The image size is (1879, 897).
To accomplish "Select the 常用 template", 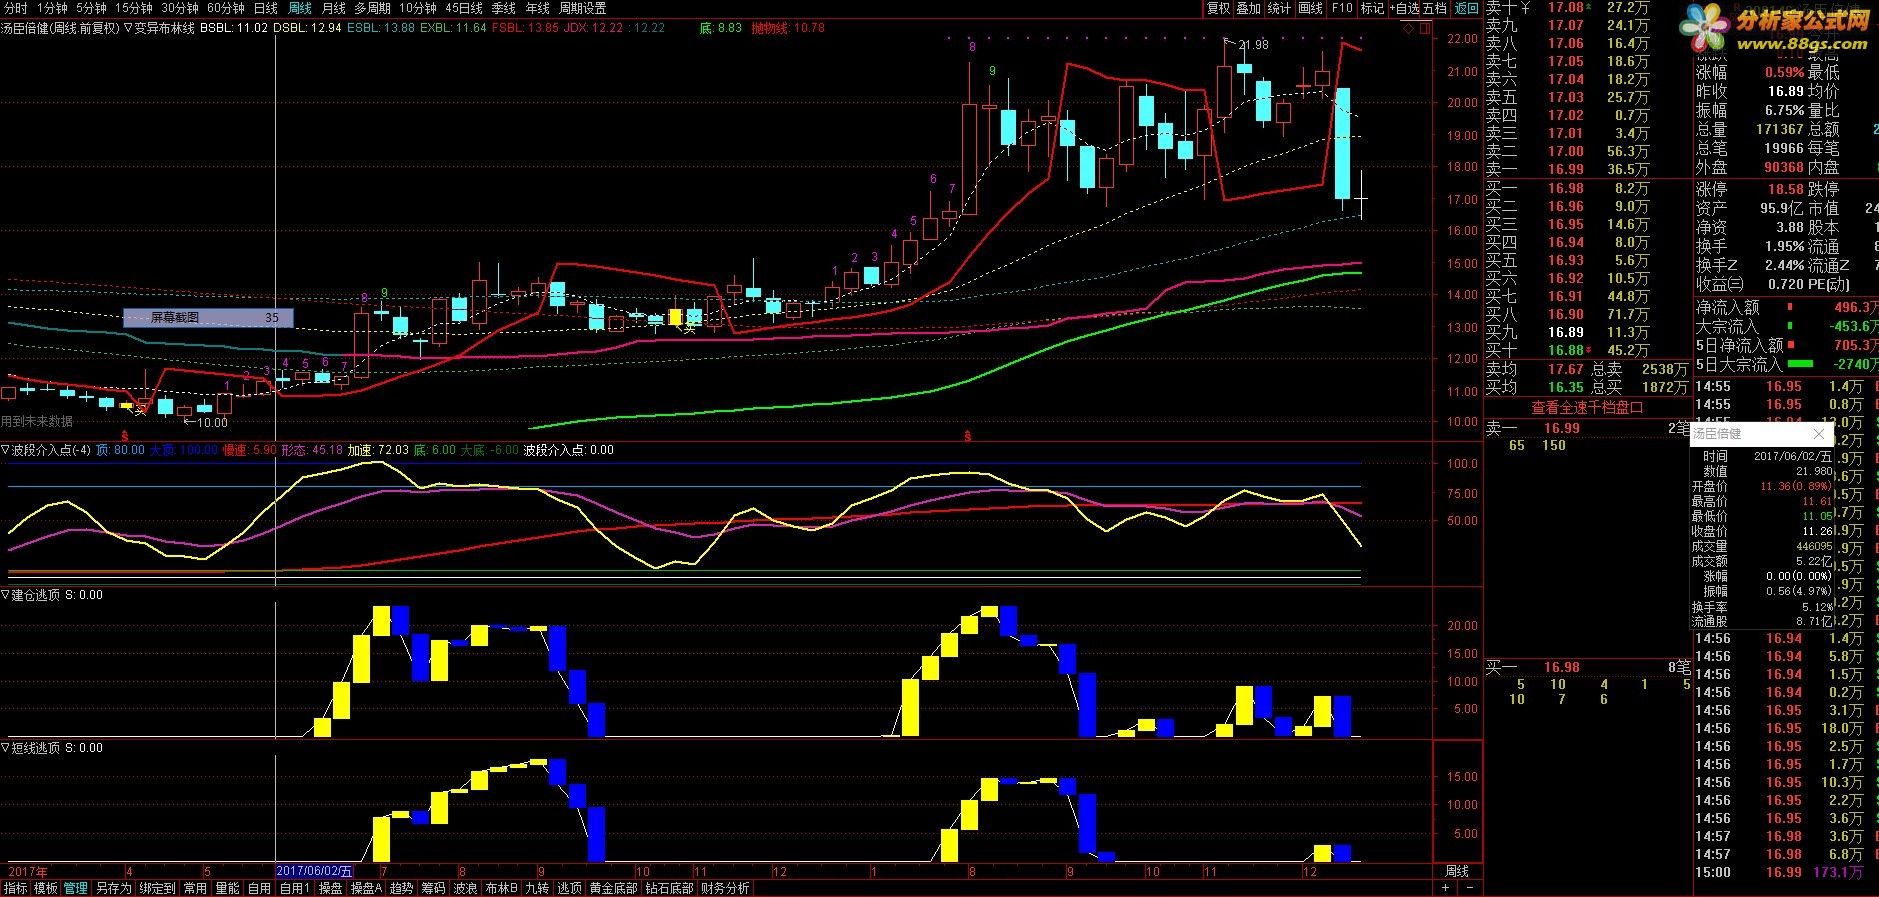I will 195,888.
